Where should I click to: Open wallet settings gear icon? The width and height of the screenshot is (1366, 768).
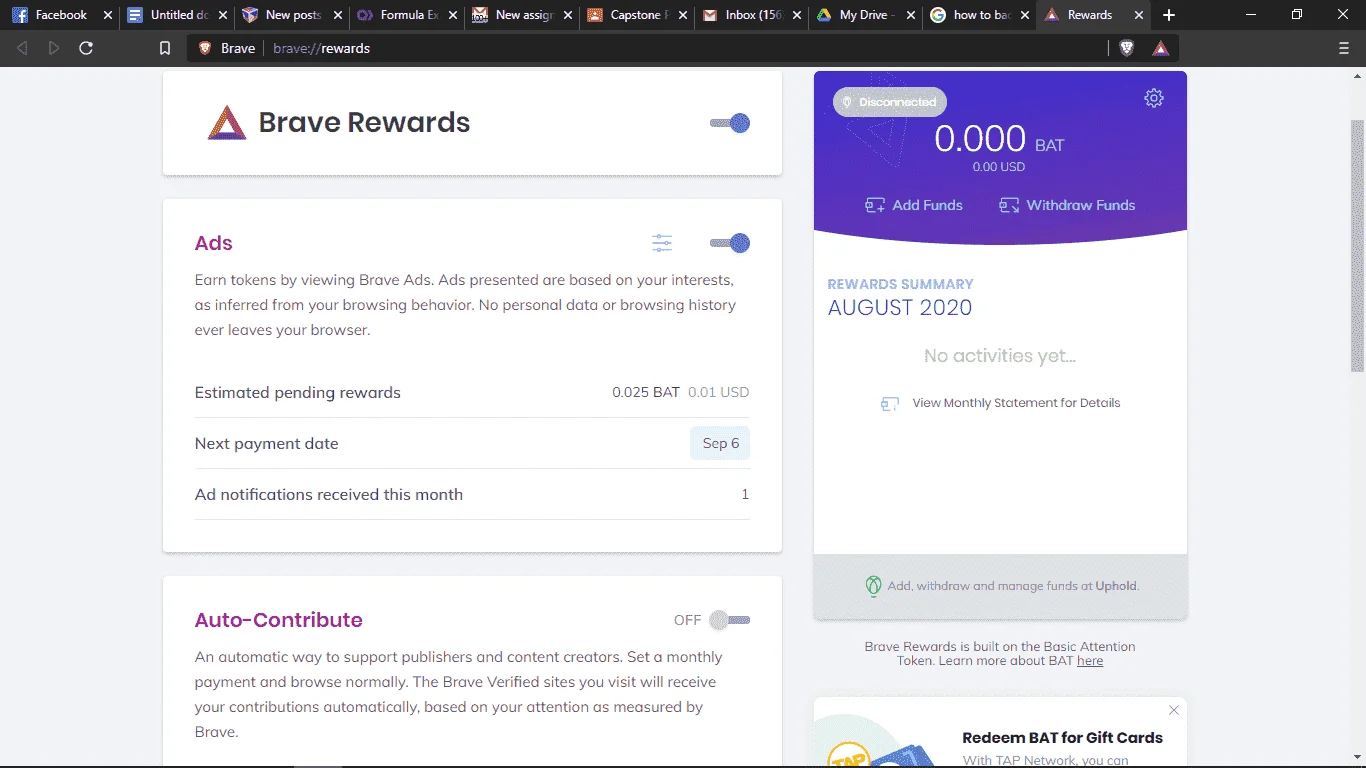(1154, 98)
